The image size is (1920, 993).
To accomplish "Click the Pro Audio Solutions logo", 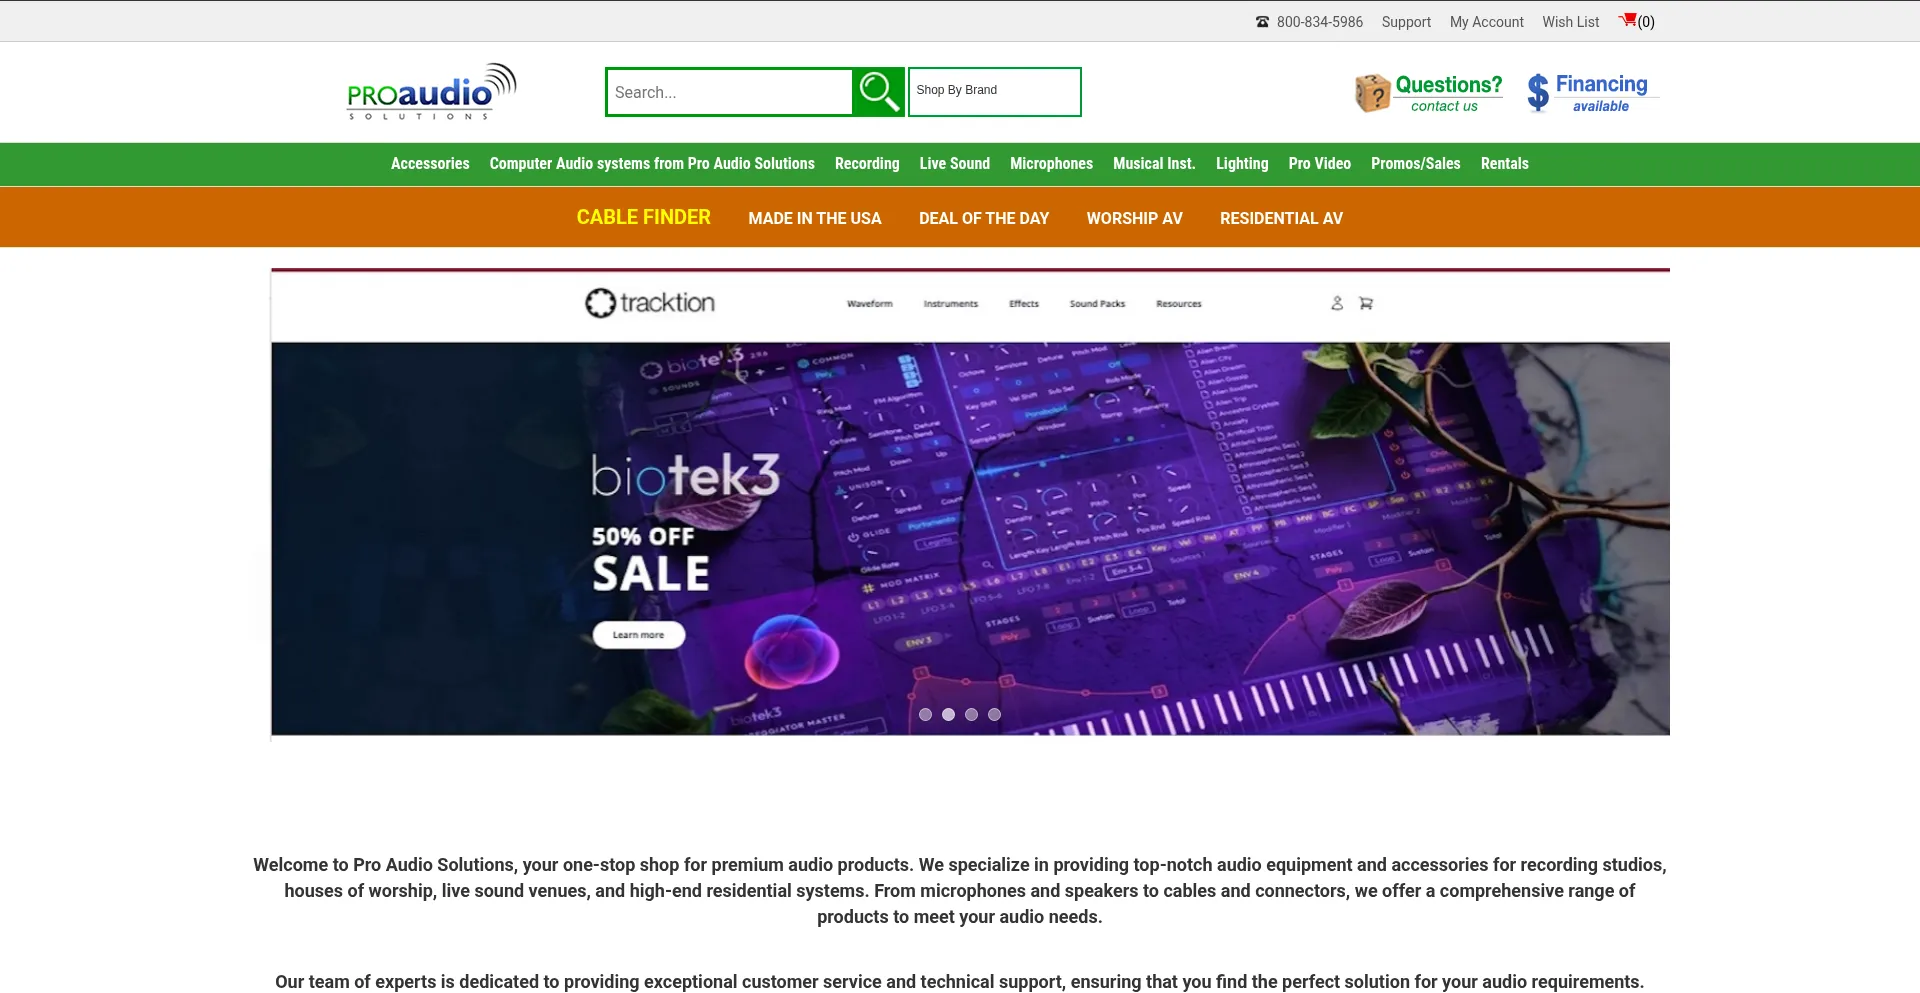I will coord(432,92).
